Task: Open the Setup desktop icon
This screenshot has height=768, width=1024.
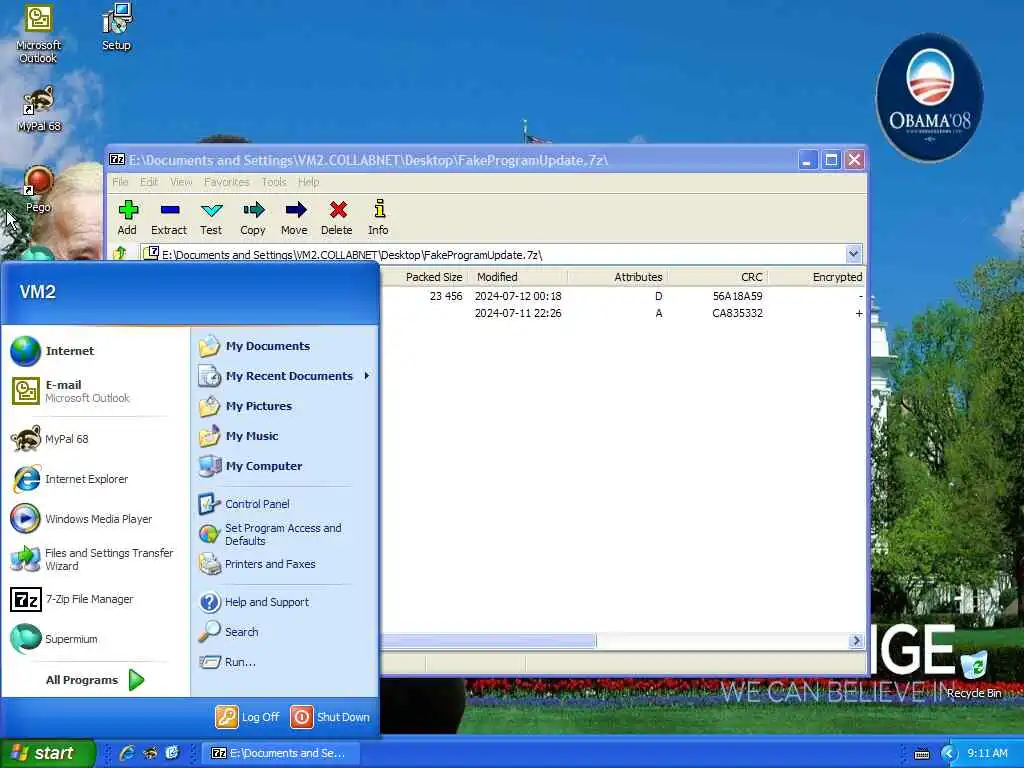Action: point(117,27)
